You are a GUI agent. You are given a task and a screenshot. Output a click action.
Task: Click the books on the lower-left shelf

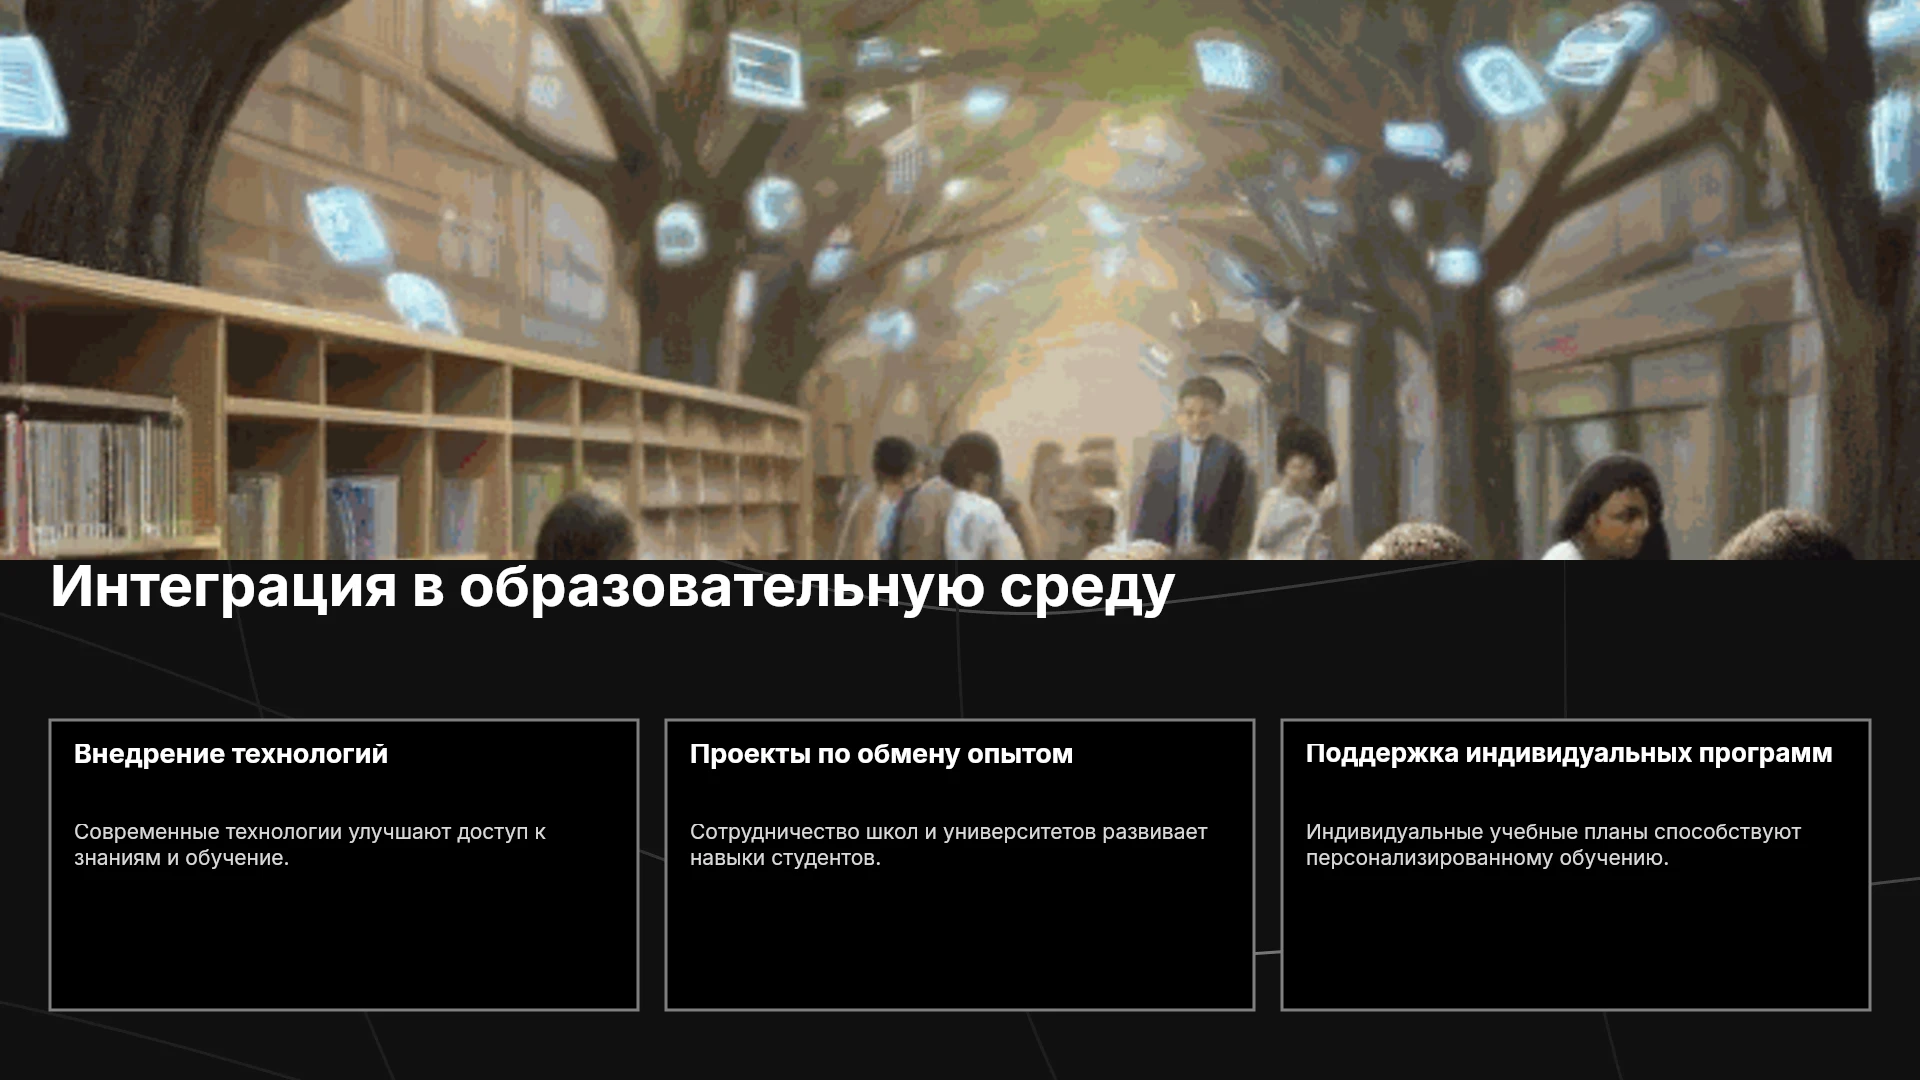tap(95, 478)
